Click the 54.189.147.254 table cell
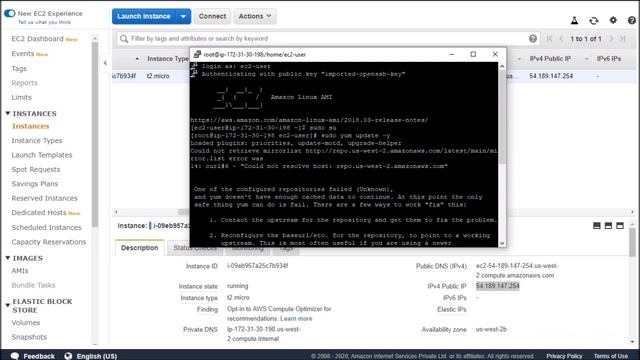Image resolution: width=640 pixels, height=360 pixels. (x=551, y=76)
